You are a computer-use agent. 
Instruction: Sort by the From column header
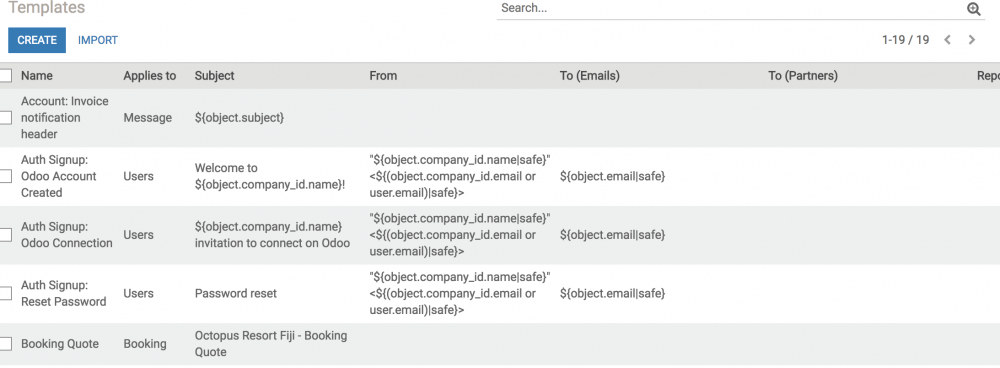click(383, 75)
